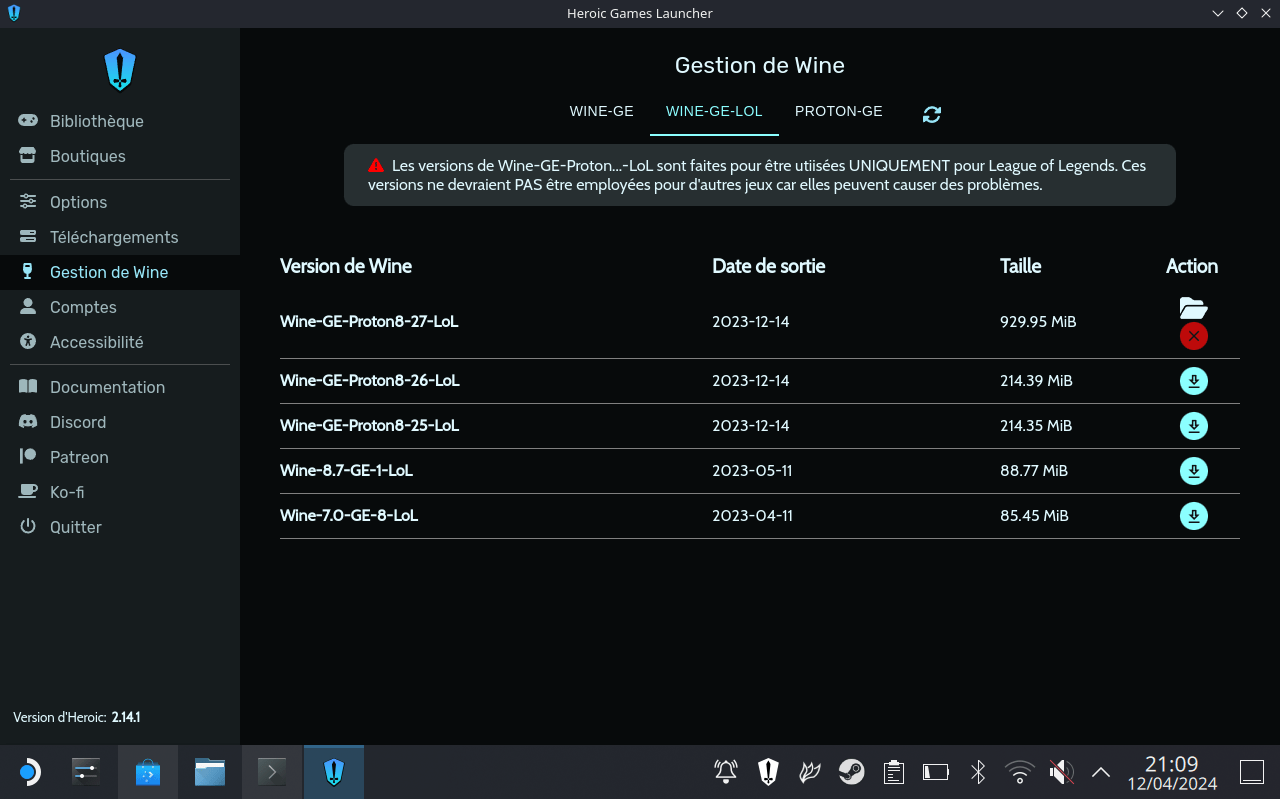Click Wine-8.7-GE-1-LoL version name

[346, 471]
